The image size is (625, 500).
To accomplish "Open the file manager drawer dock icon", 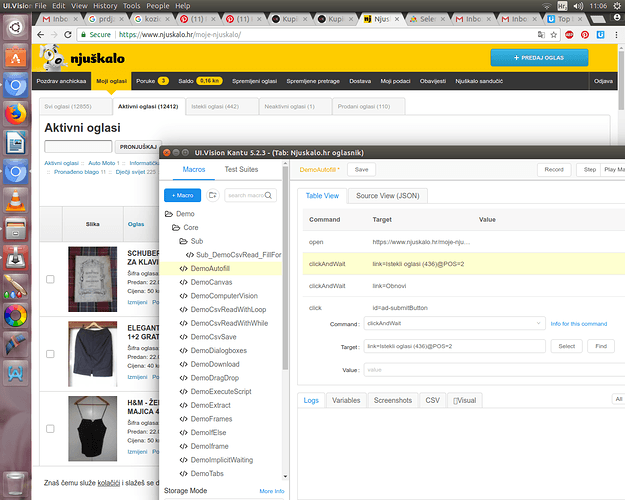I will 15,229.
